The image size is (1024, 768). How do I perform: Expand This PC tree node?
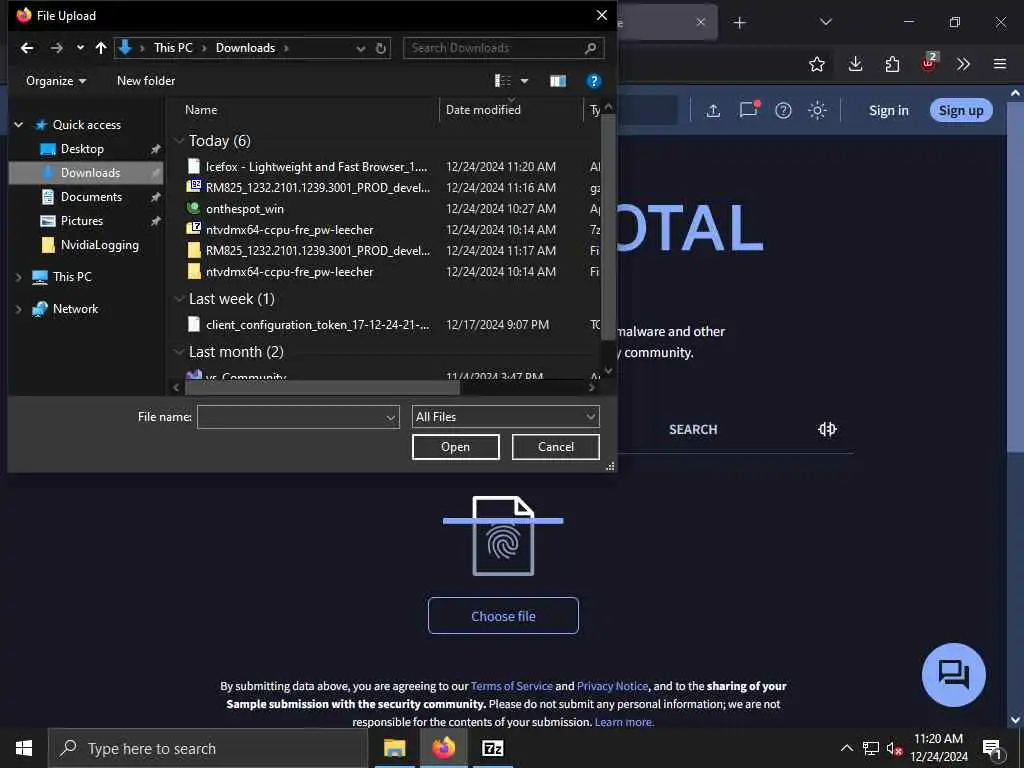(x=19, y=278)
